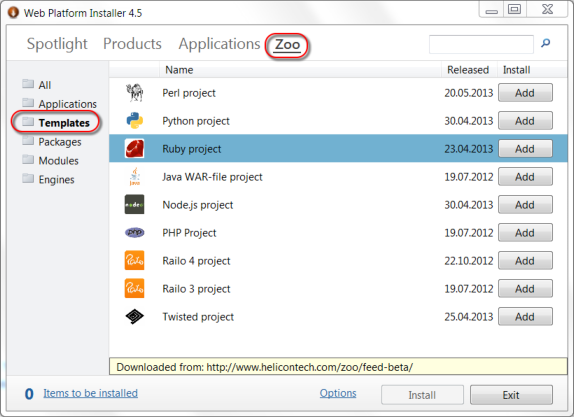Viewport: 574px width, 417px height.
Task: Add the Railo 3 project
Action: point(525,288)
